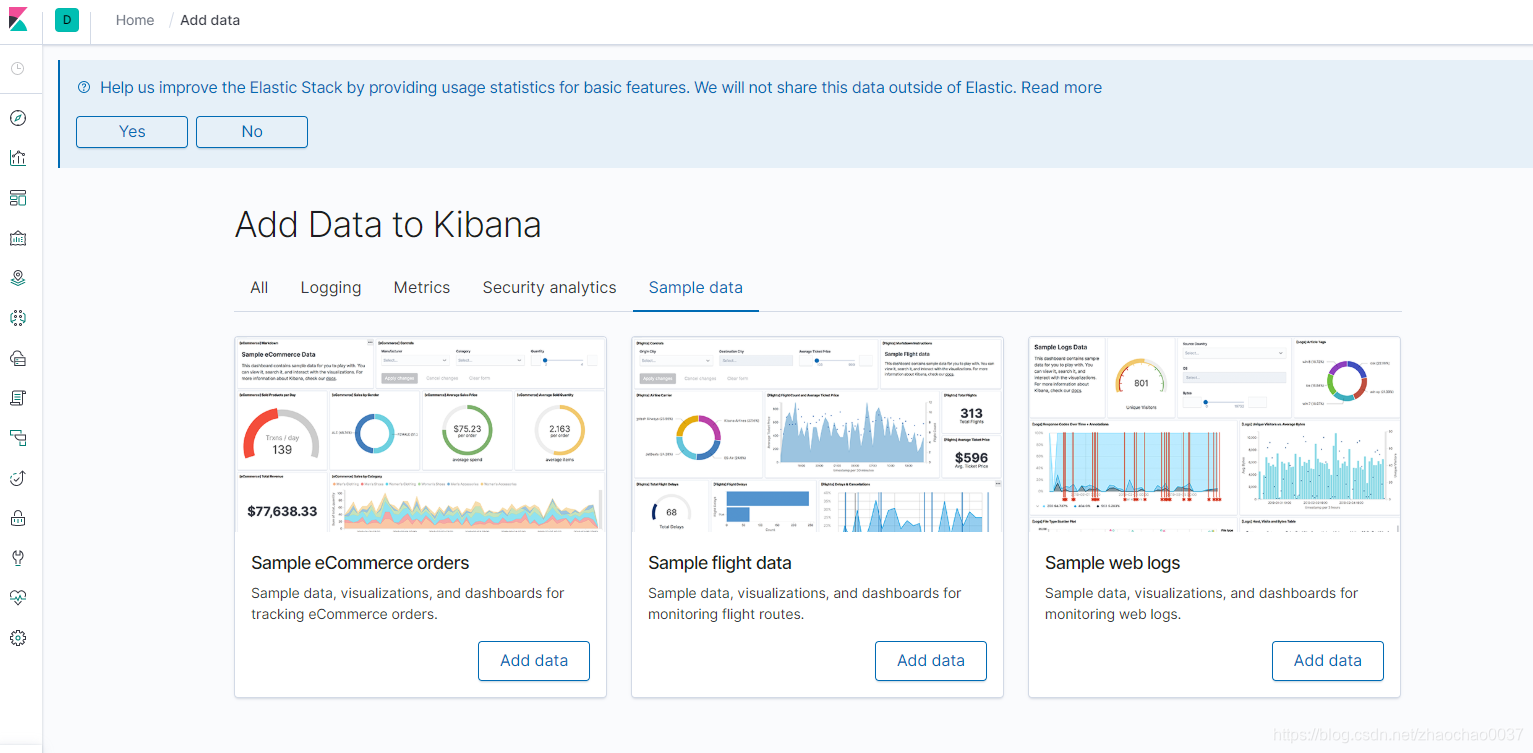Open APM icon in sidebar

(18, 438)
